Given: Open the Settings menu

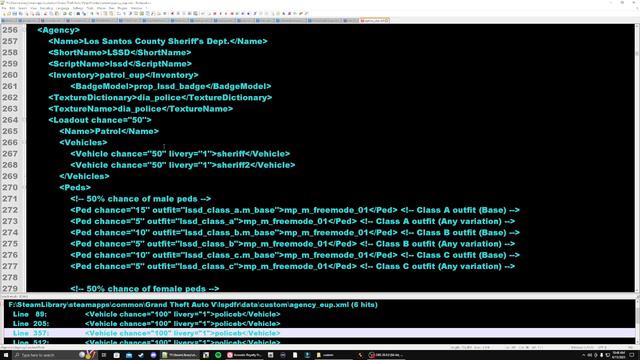Looking at the screenshot, I should tap(78, 8).
